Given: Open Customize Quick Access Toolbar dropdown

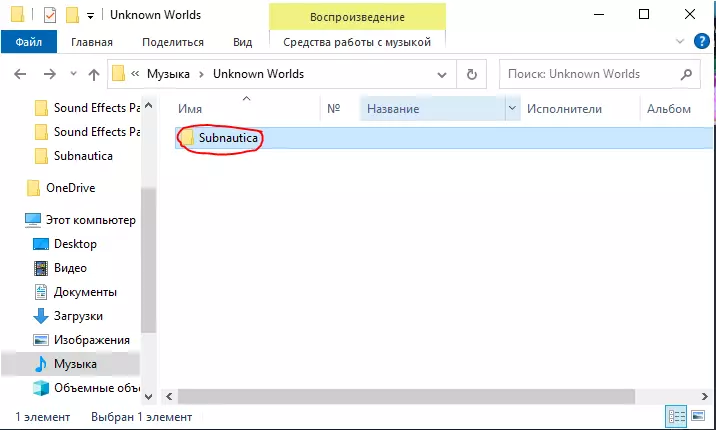Looking at the screenshot, I should 90,16.
